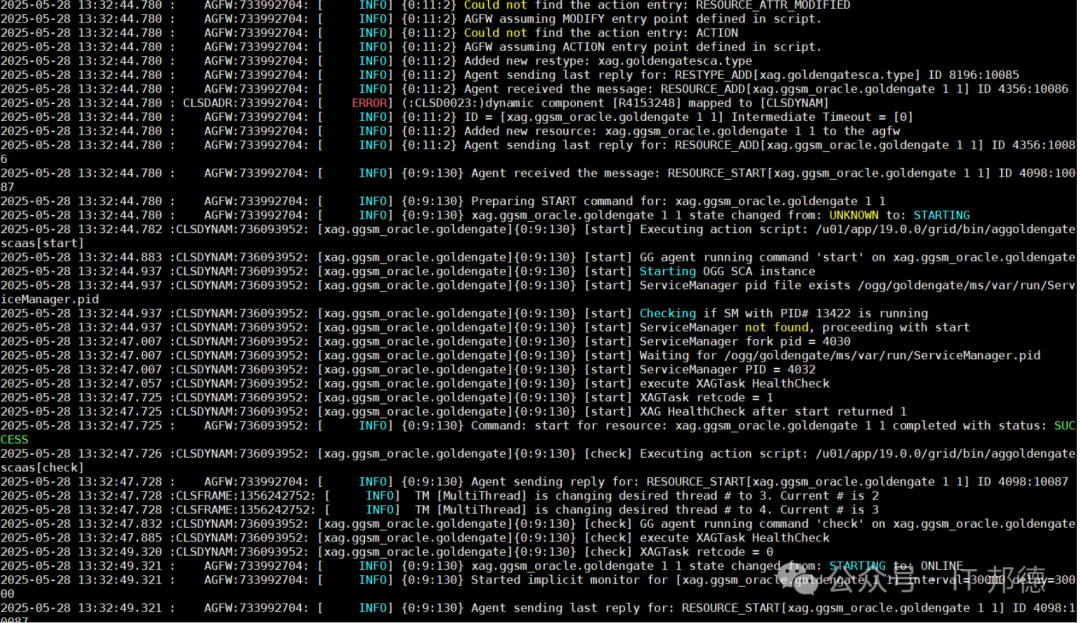The image size is (1080, 623).
Task: Click 'Intermediate Timeout = [0]' text
Action: [x=822, y=117]
